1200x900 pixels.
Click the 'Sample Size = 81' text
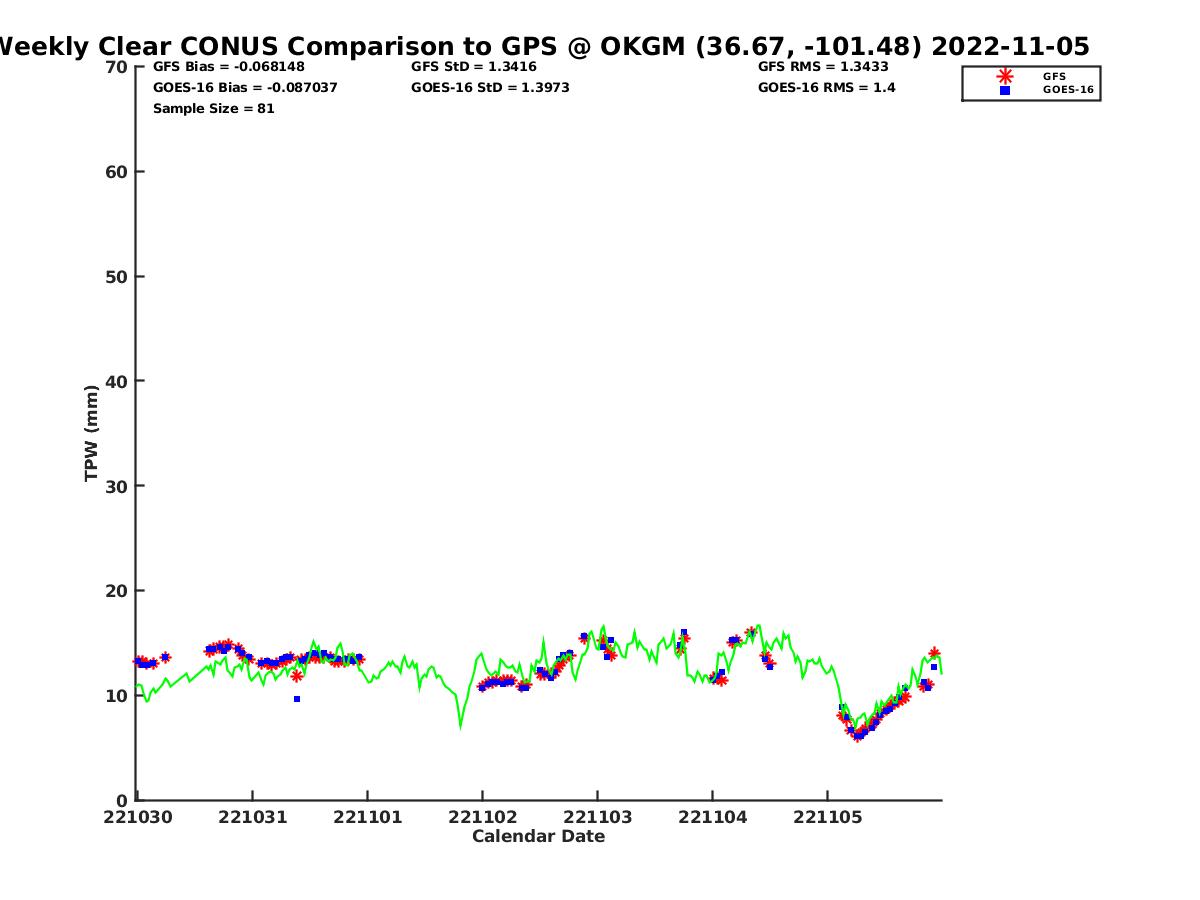(x=213, y=109)
